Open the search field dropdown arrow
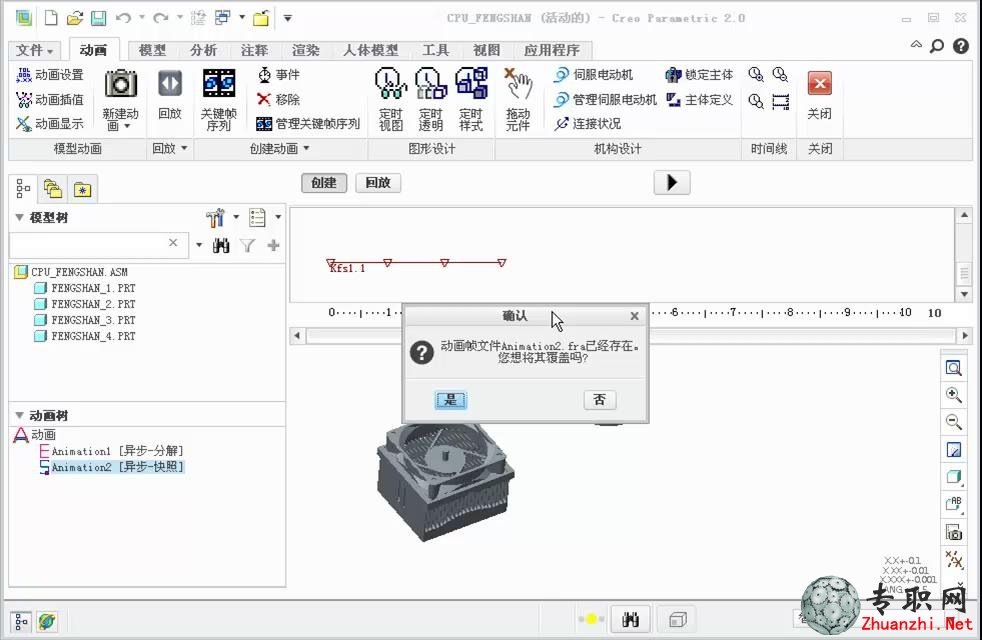This screenshot has height=640, width=982. click(199, 245)
